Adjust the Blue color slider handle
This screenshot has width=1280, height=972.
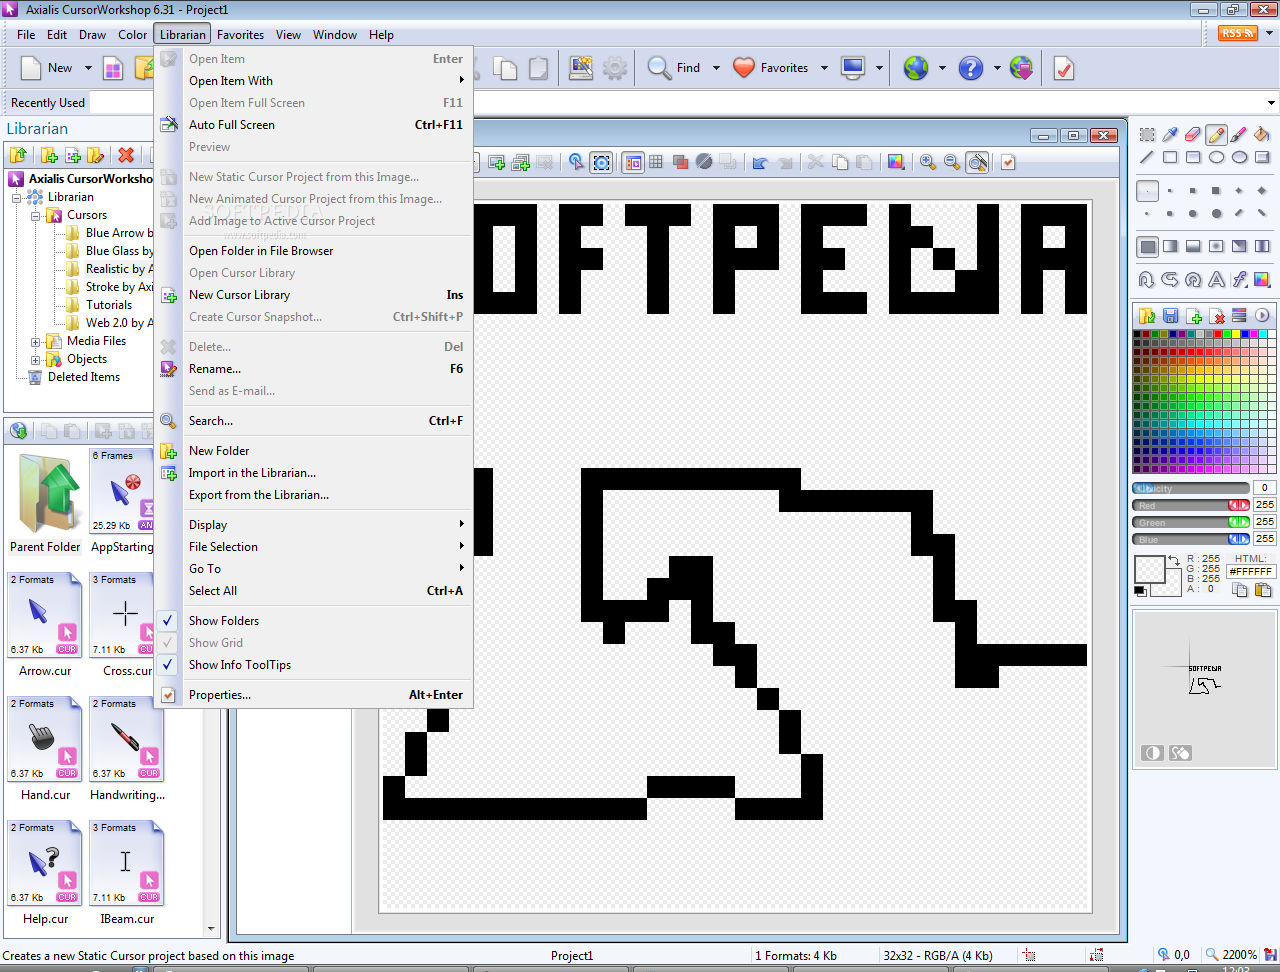[1239, 540]
